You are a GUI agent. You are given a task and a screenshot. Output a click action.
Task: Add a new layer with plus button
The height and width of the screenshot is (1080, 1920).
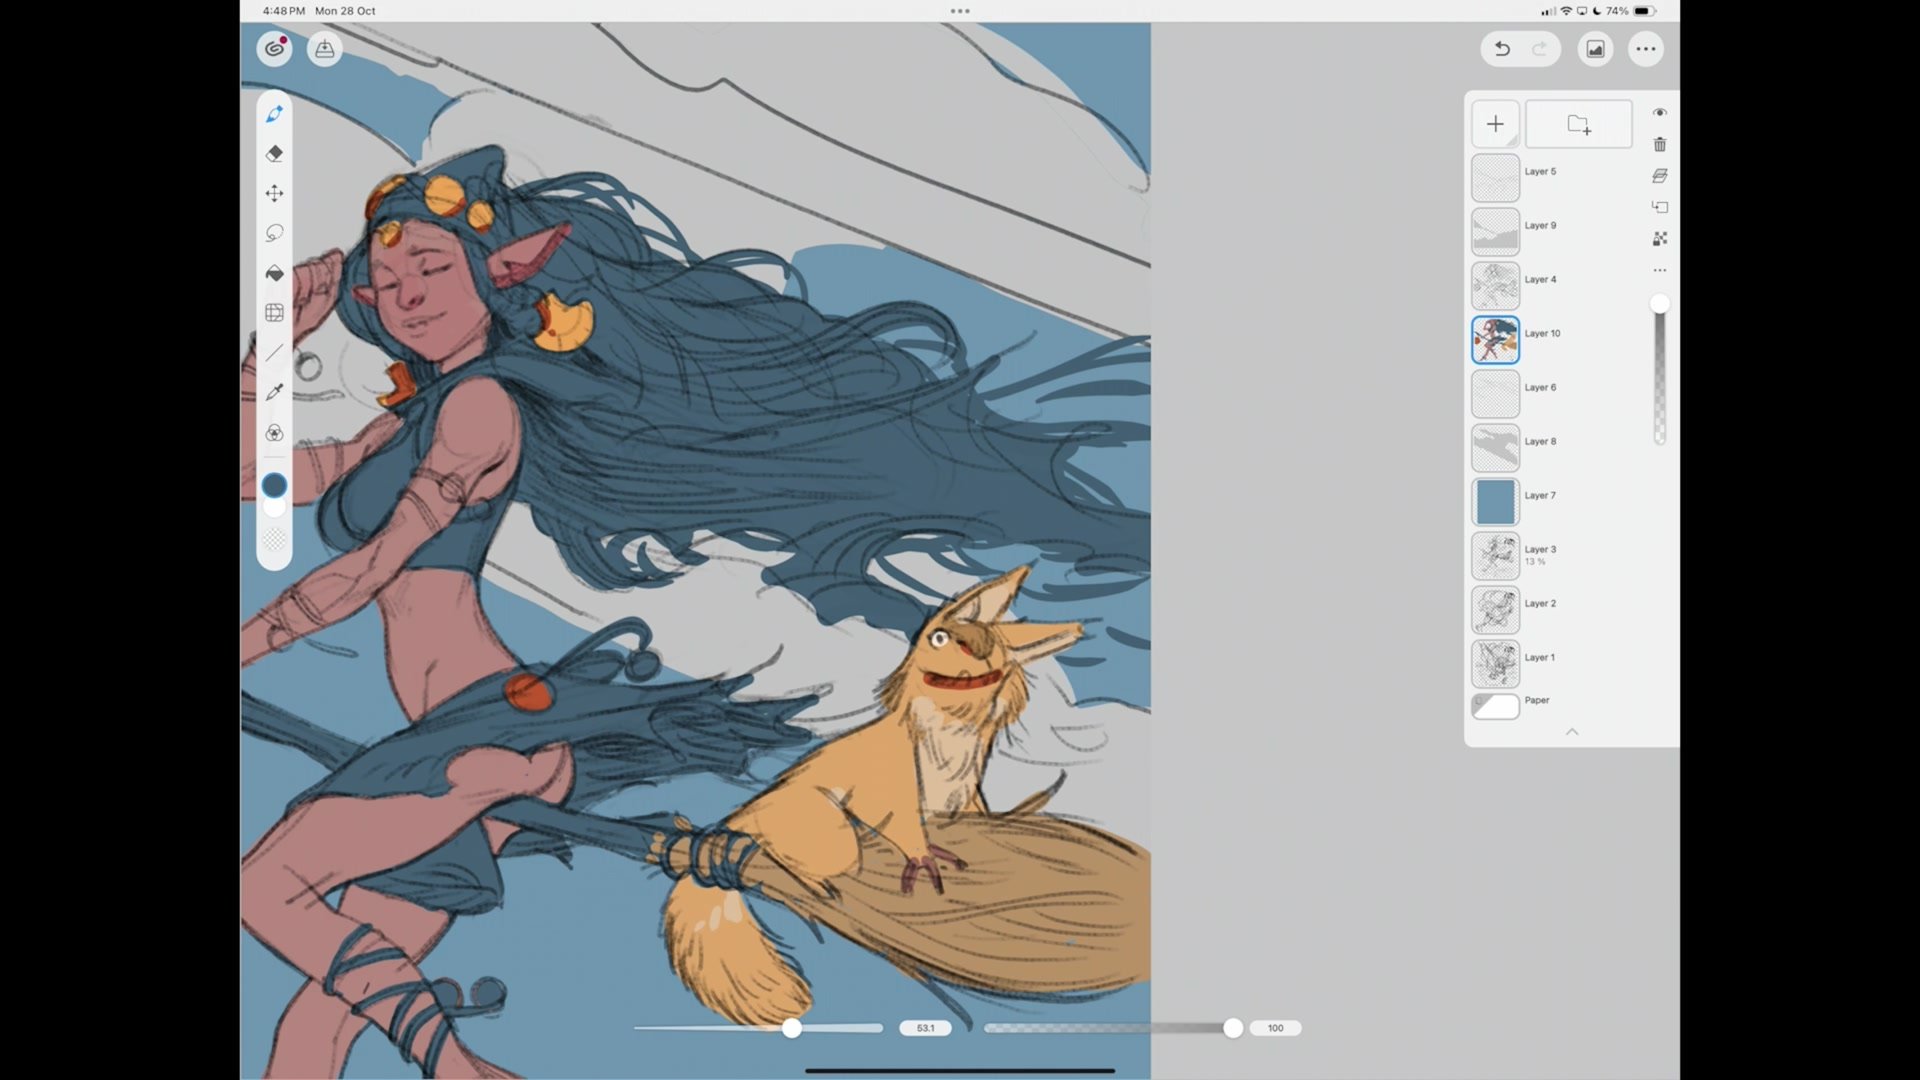click(1495, 124)
